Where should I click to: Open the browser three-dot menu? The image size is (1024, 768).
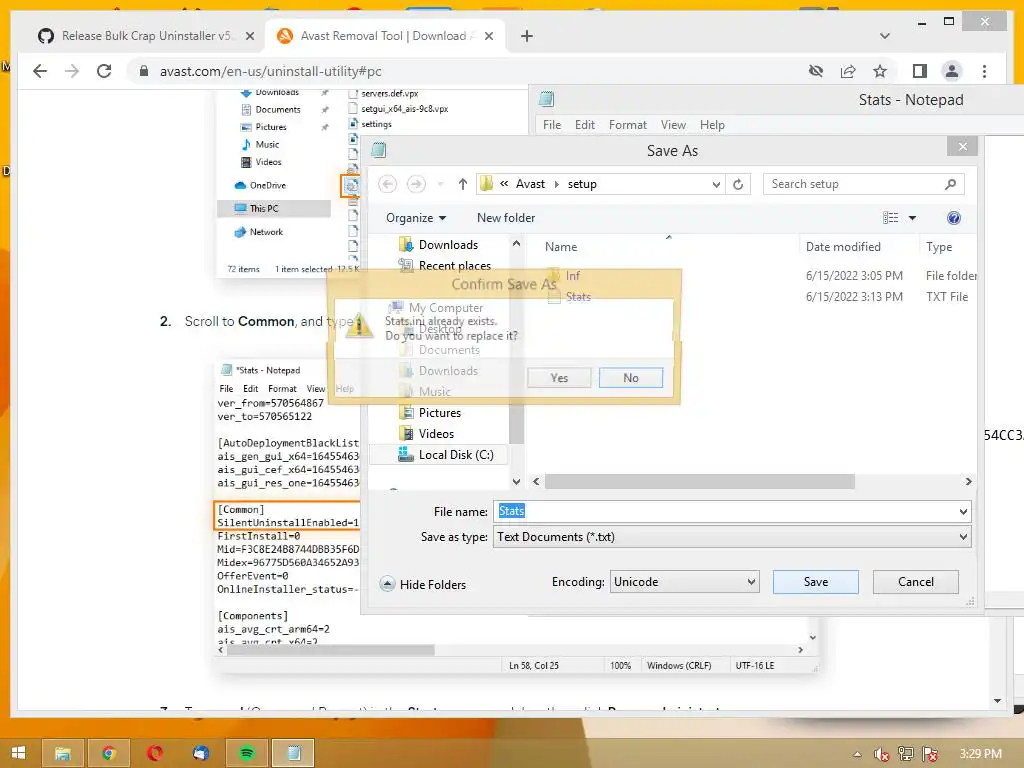(x=984, y=71)
